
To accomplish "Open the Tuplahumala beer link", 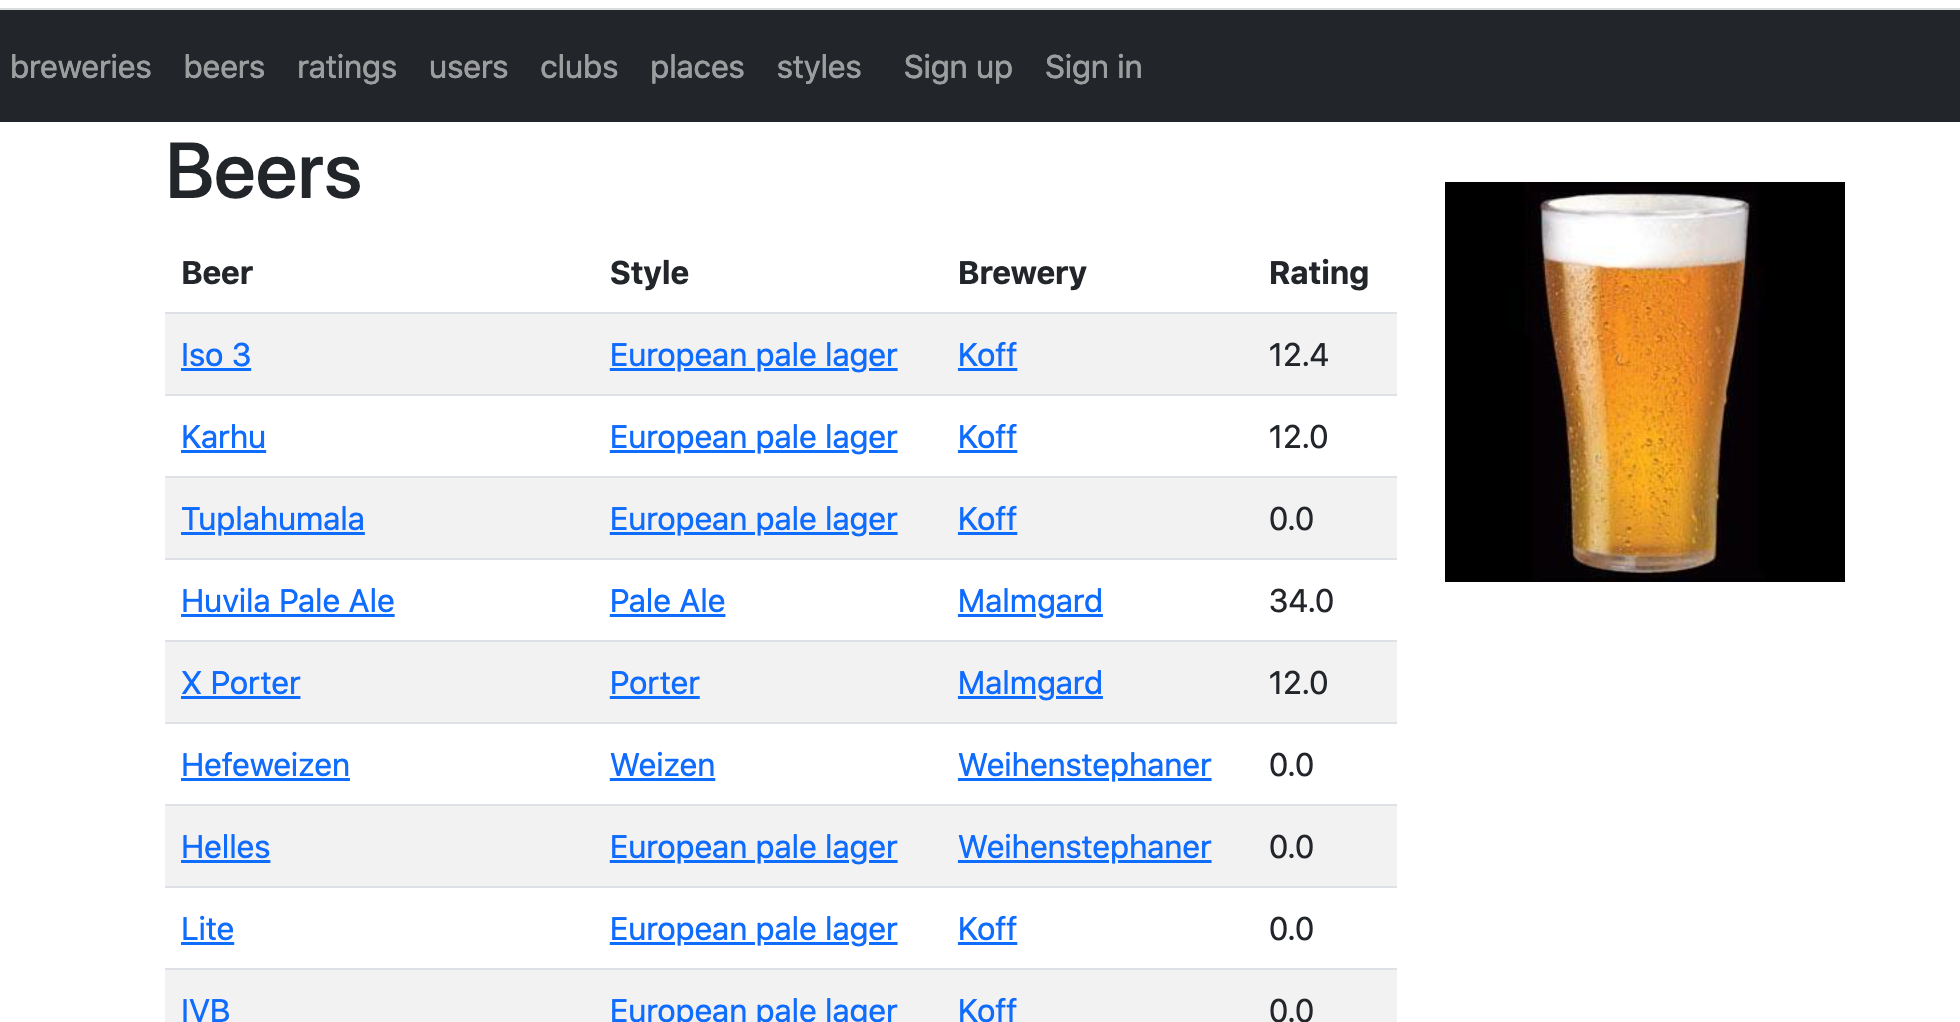I will (272, 519).
